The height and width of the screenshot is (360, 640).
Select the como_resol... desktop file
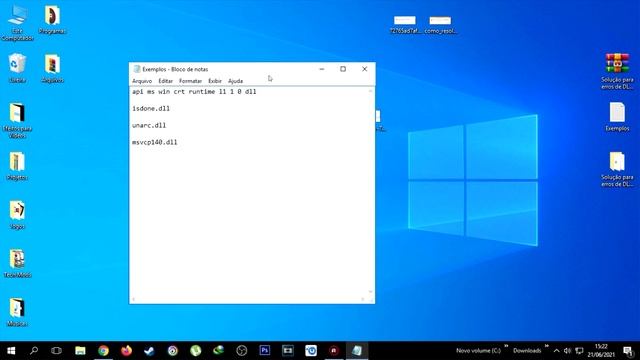pos(440,24)
